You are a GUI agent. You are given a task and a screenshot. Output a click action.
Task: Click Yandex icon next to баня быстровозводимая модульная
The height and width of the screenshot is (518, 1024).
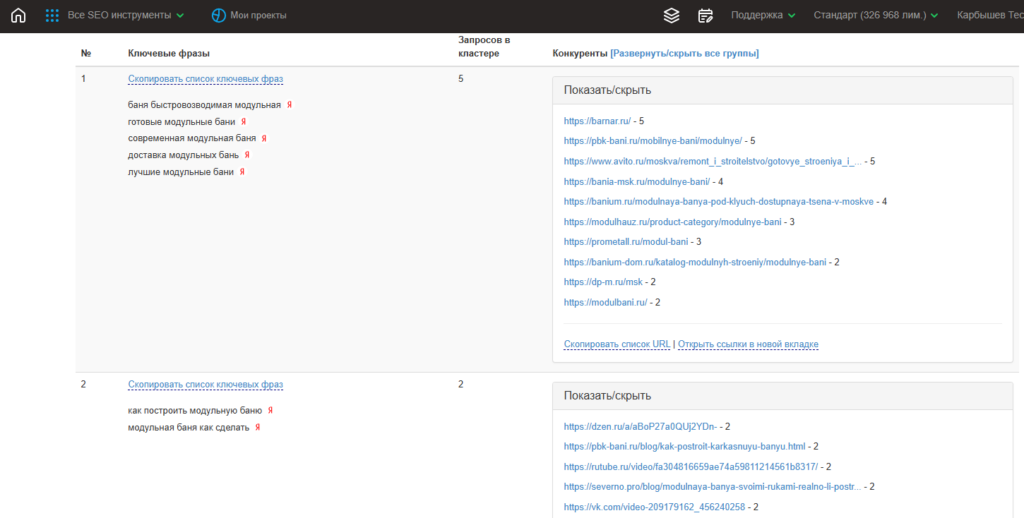click(289, 105)
